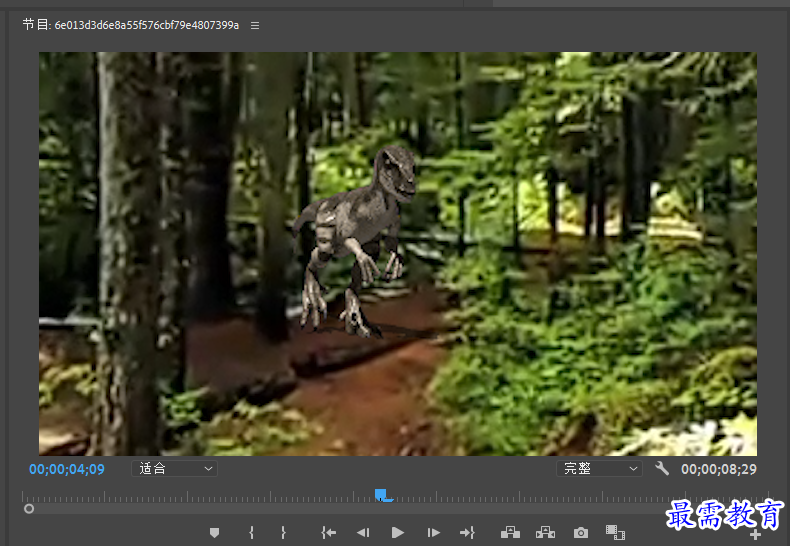Click the Mark Out bracket icon

click(x=283, y=532)
